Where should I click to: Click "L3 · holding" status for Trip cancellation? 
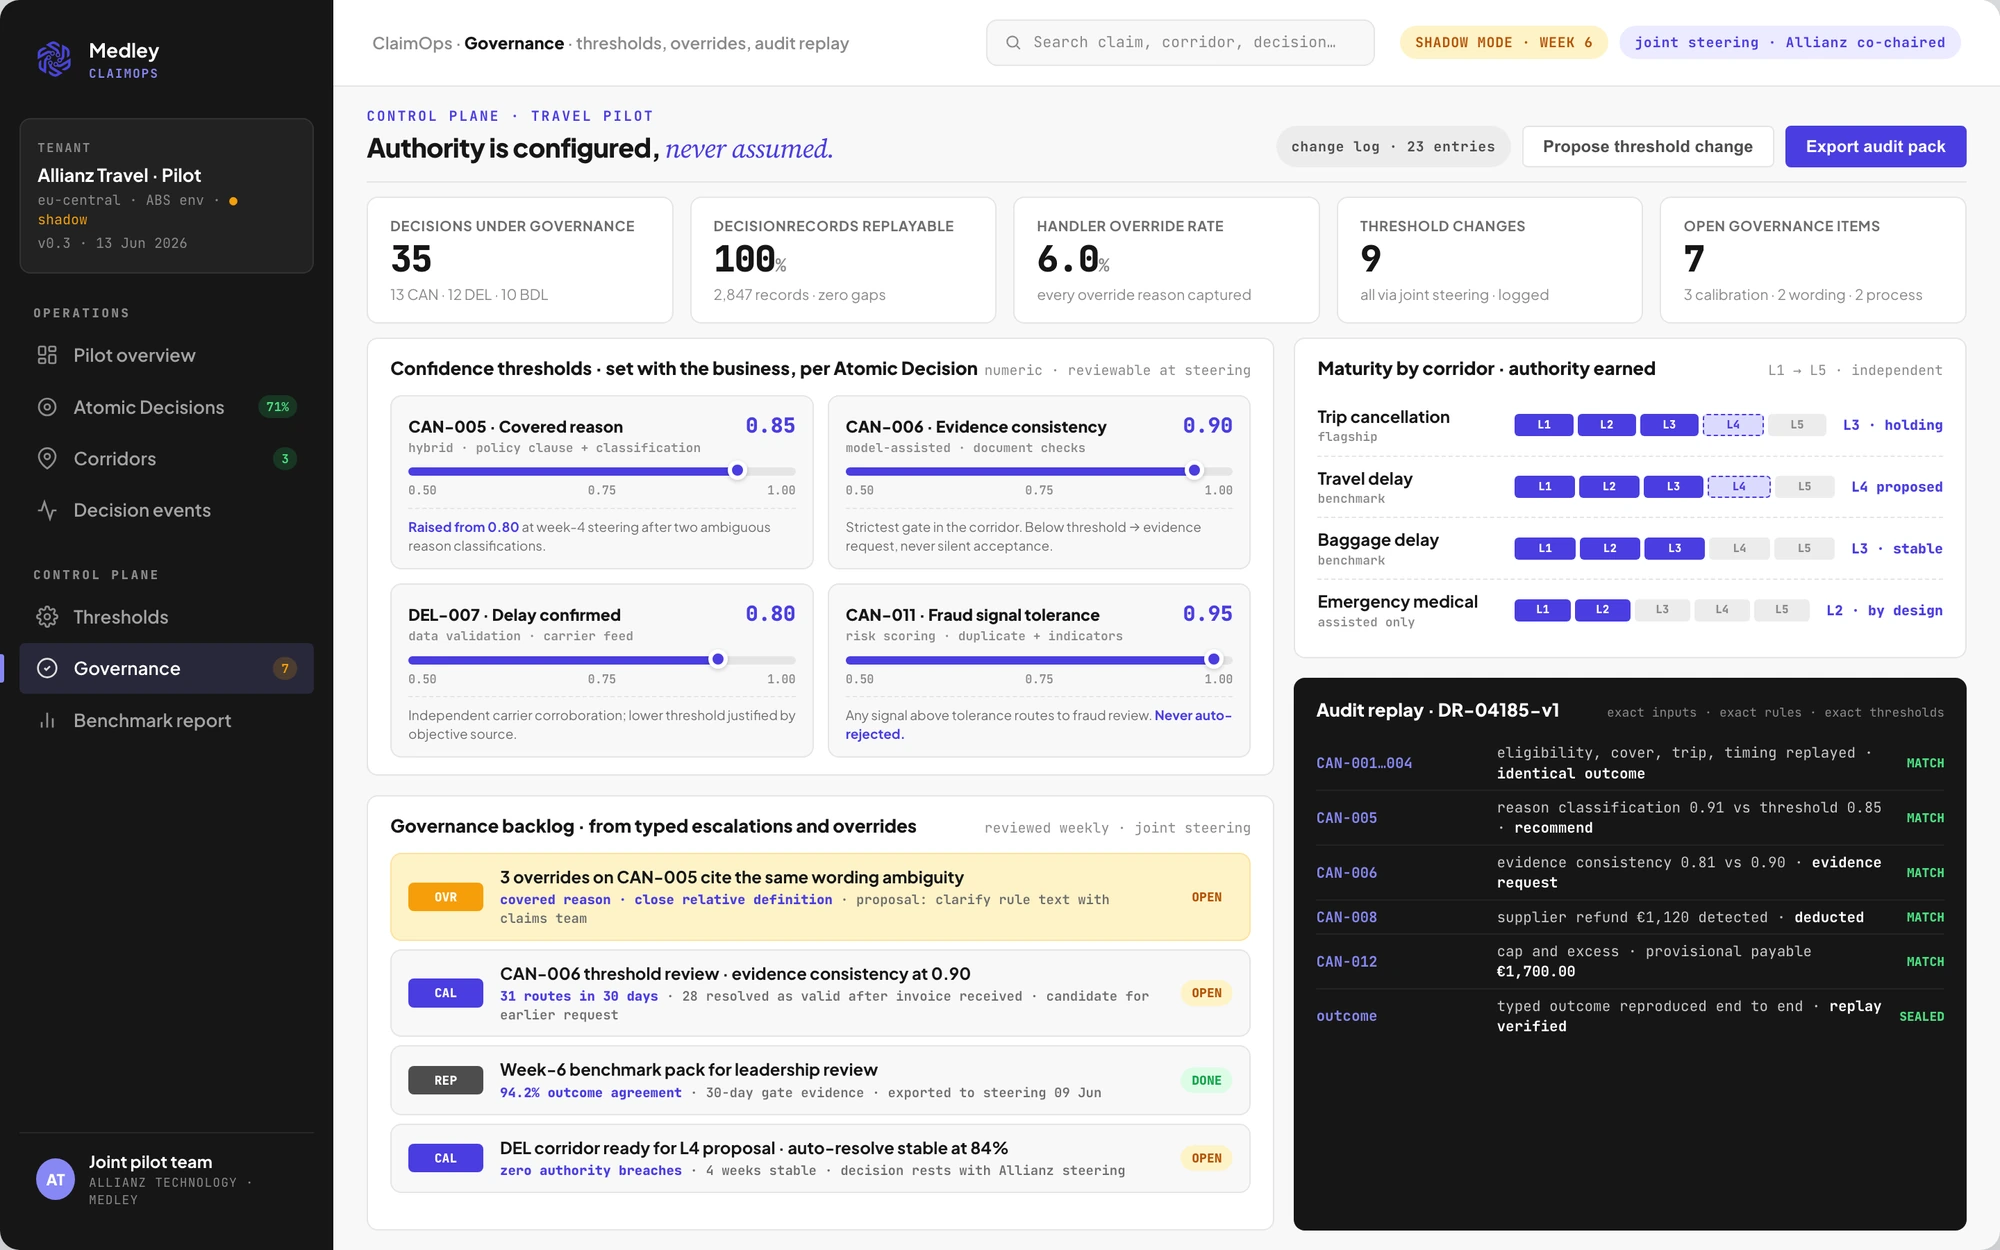click(1893, 425)
